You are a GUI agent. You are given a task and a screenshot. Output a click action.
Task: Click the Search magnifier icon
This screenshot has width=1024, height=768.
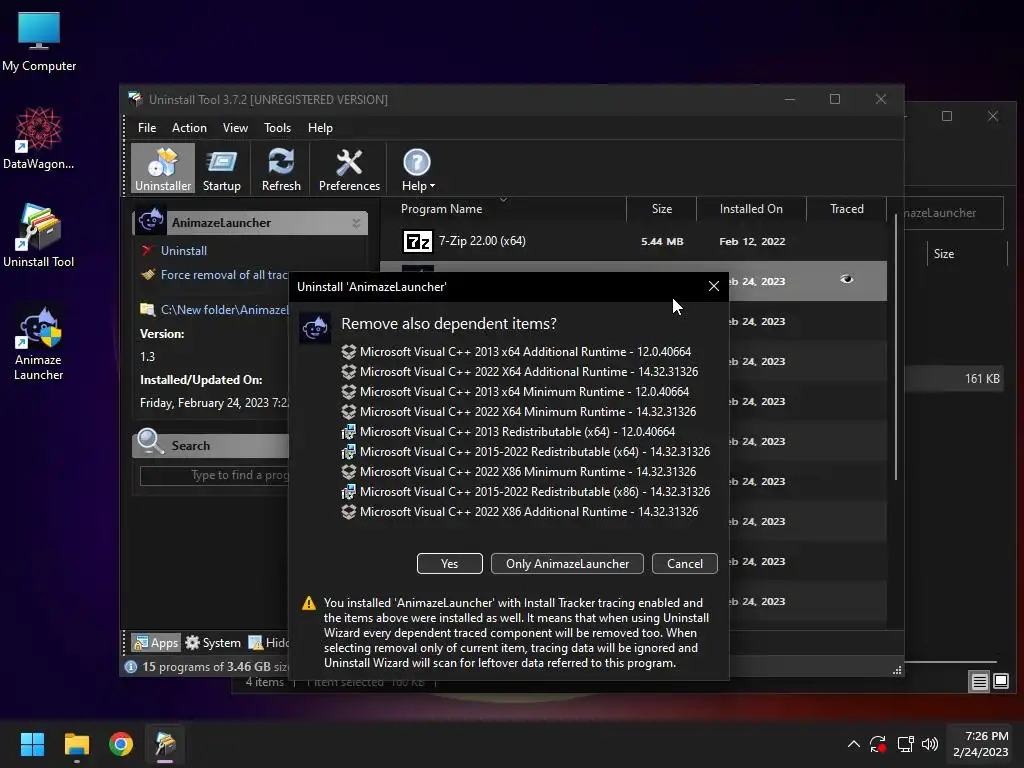click(x=150, y=442)
